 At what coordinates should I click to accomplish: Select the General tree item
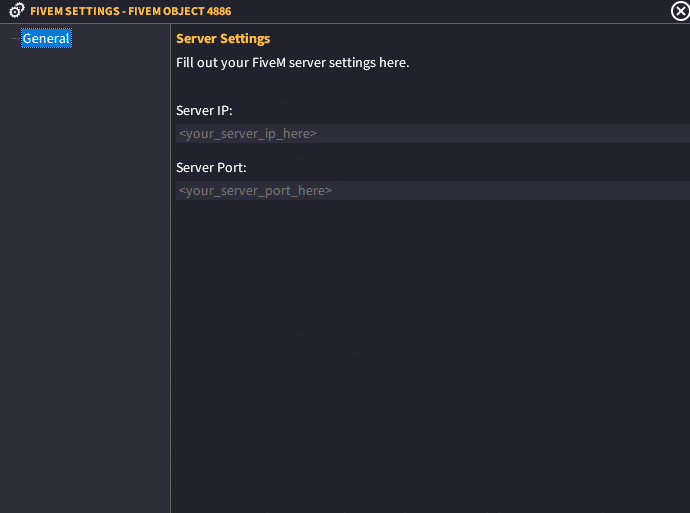coord(46,38)
